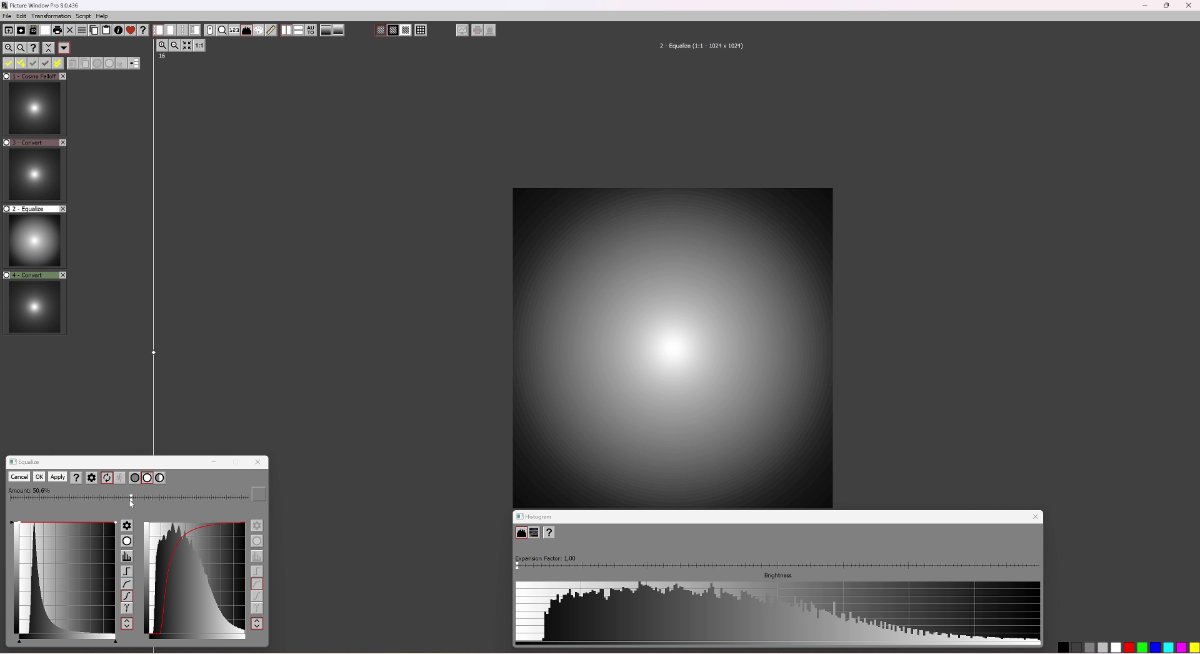Click the red heart icon in toolbar
The width and height of the screenshot is (1200, 654).
point(130,30)
